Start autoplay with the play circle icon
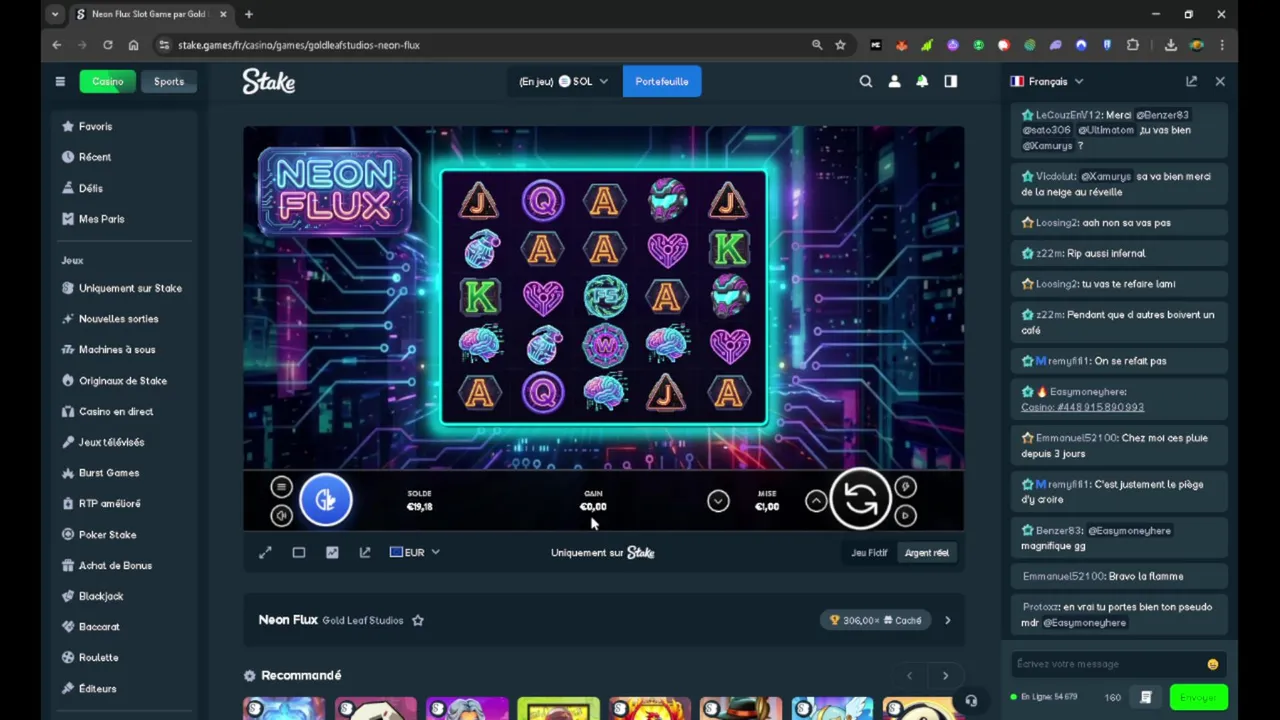 click(905, 515)
